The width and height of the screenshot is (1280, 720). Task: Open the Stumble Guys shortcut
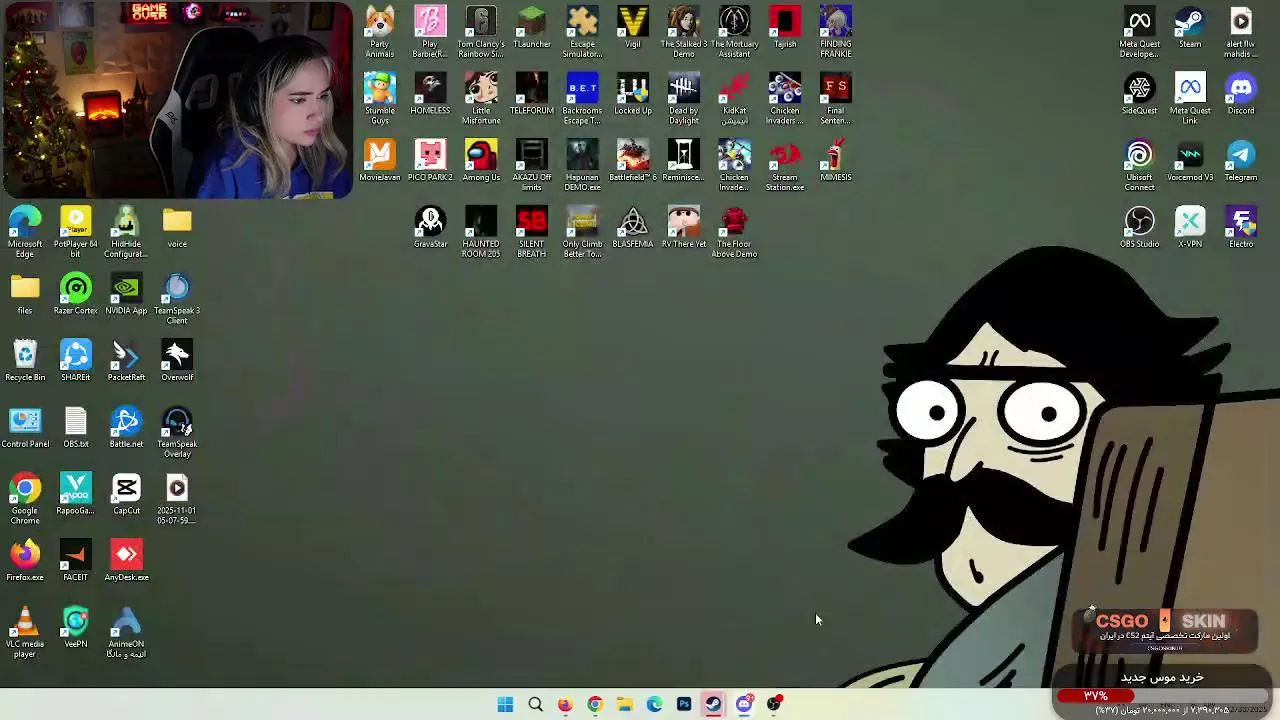pos(379,99)
